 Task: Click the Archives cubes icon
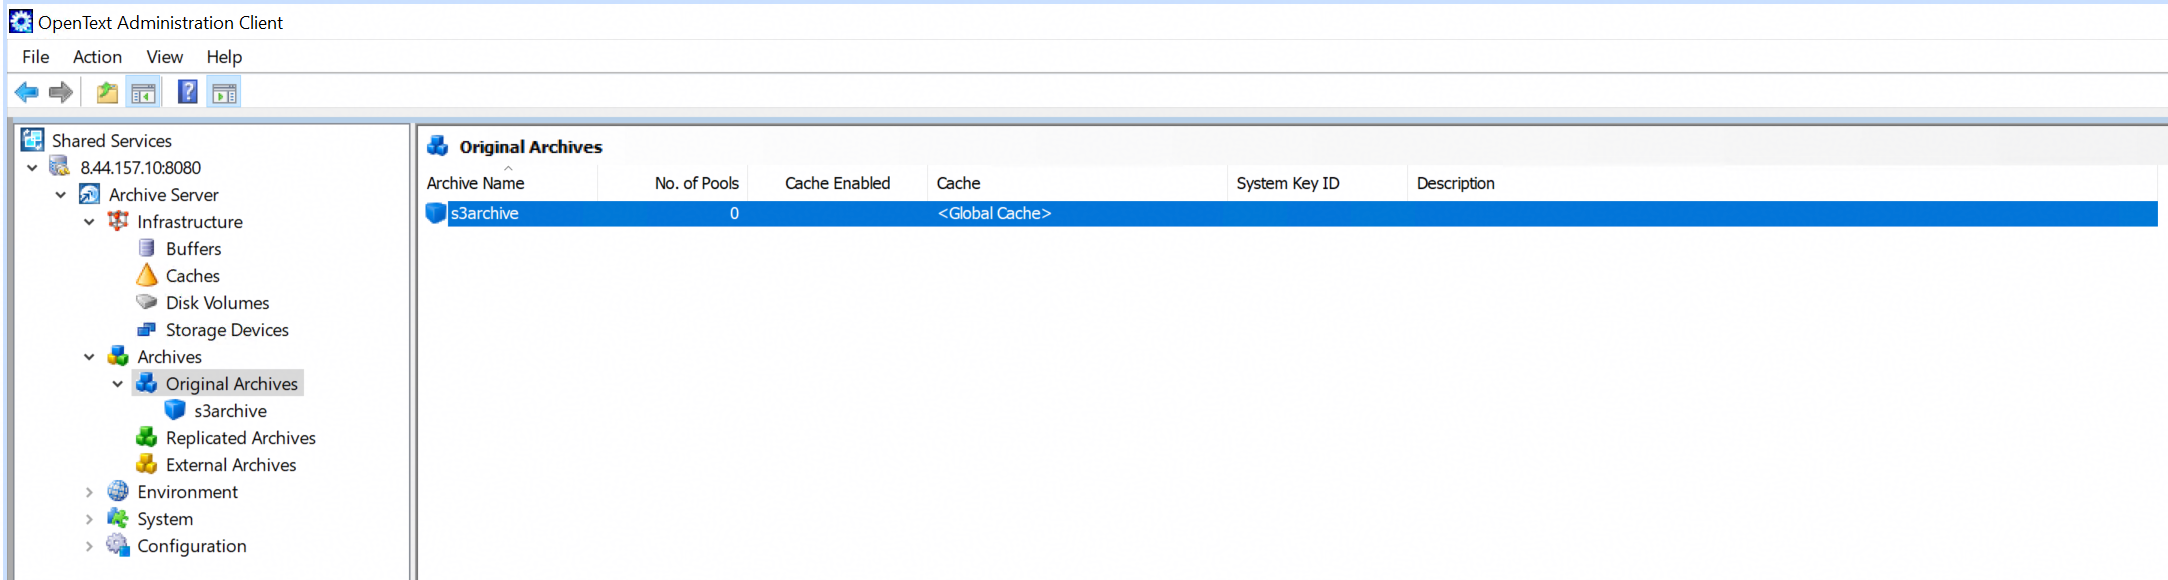[118, 356]
